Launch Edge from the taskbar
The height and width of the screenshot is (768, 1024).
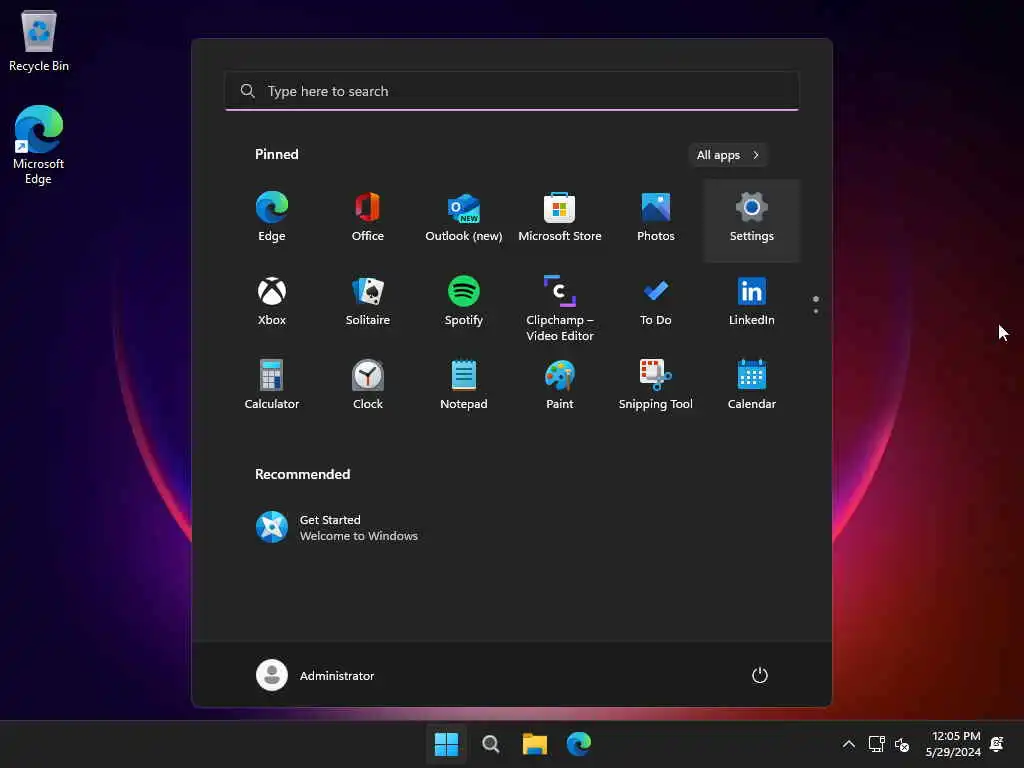point(579,744)
